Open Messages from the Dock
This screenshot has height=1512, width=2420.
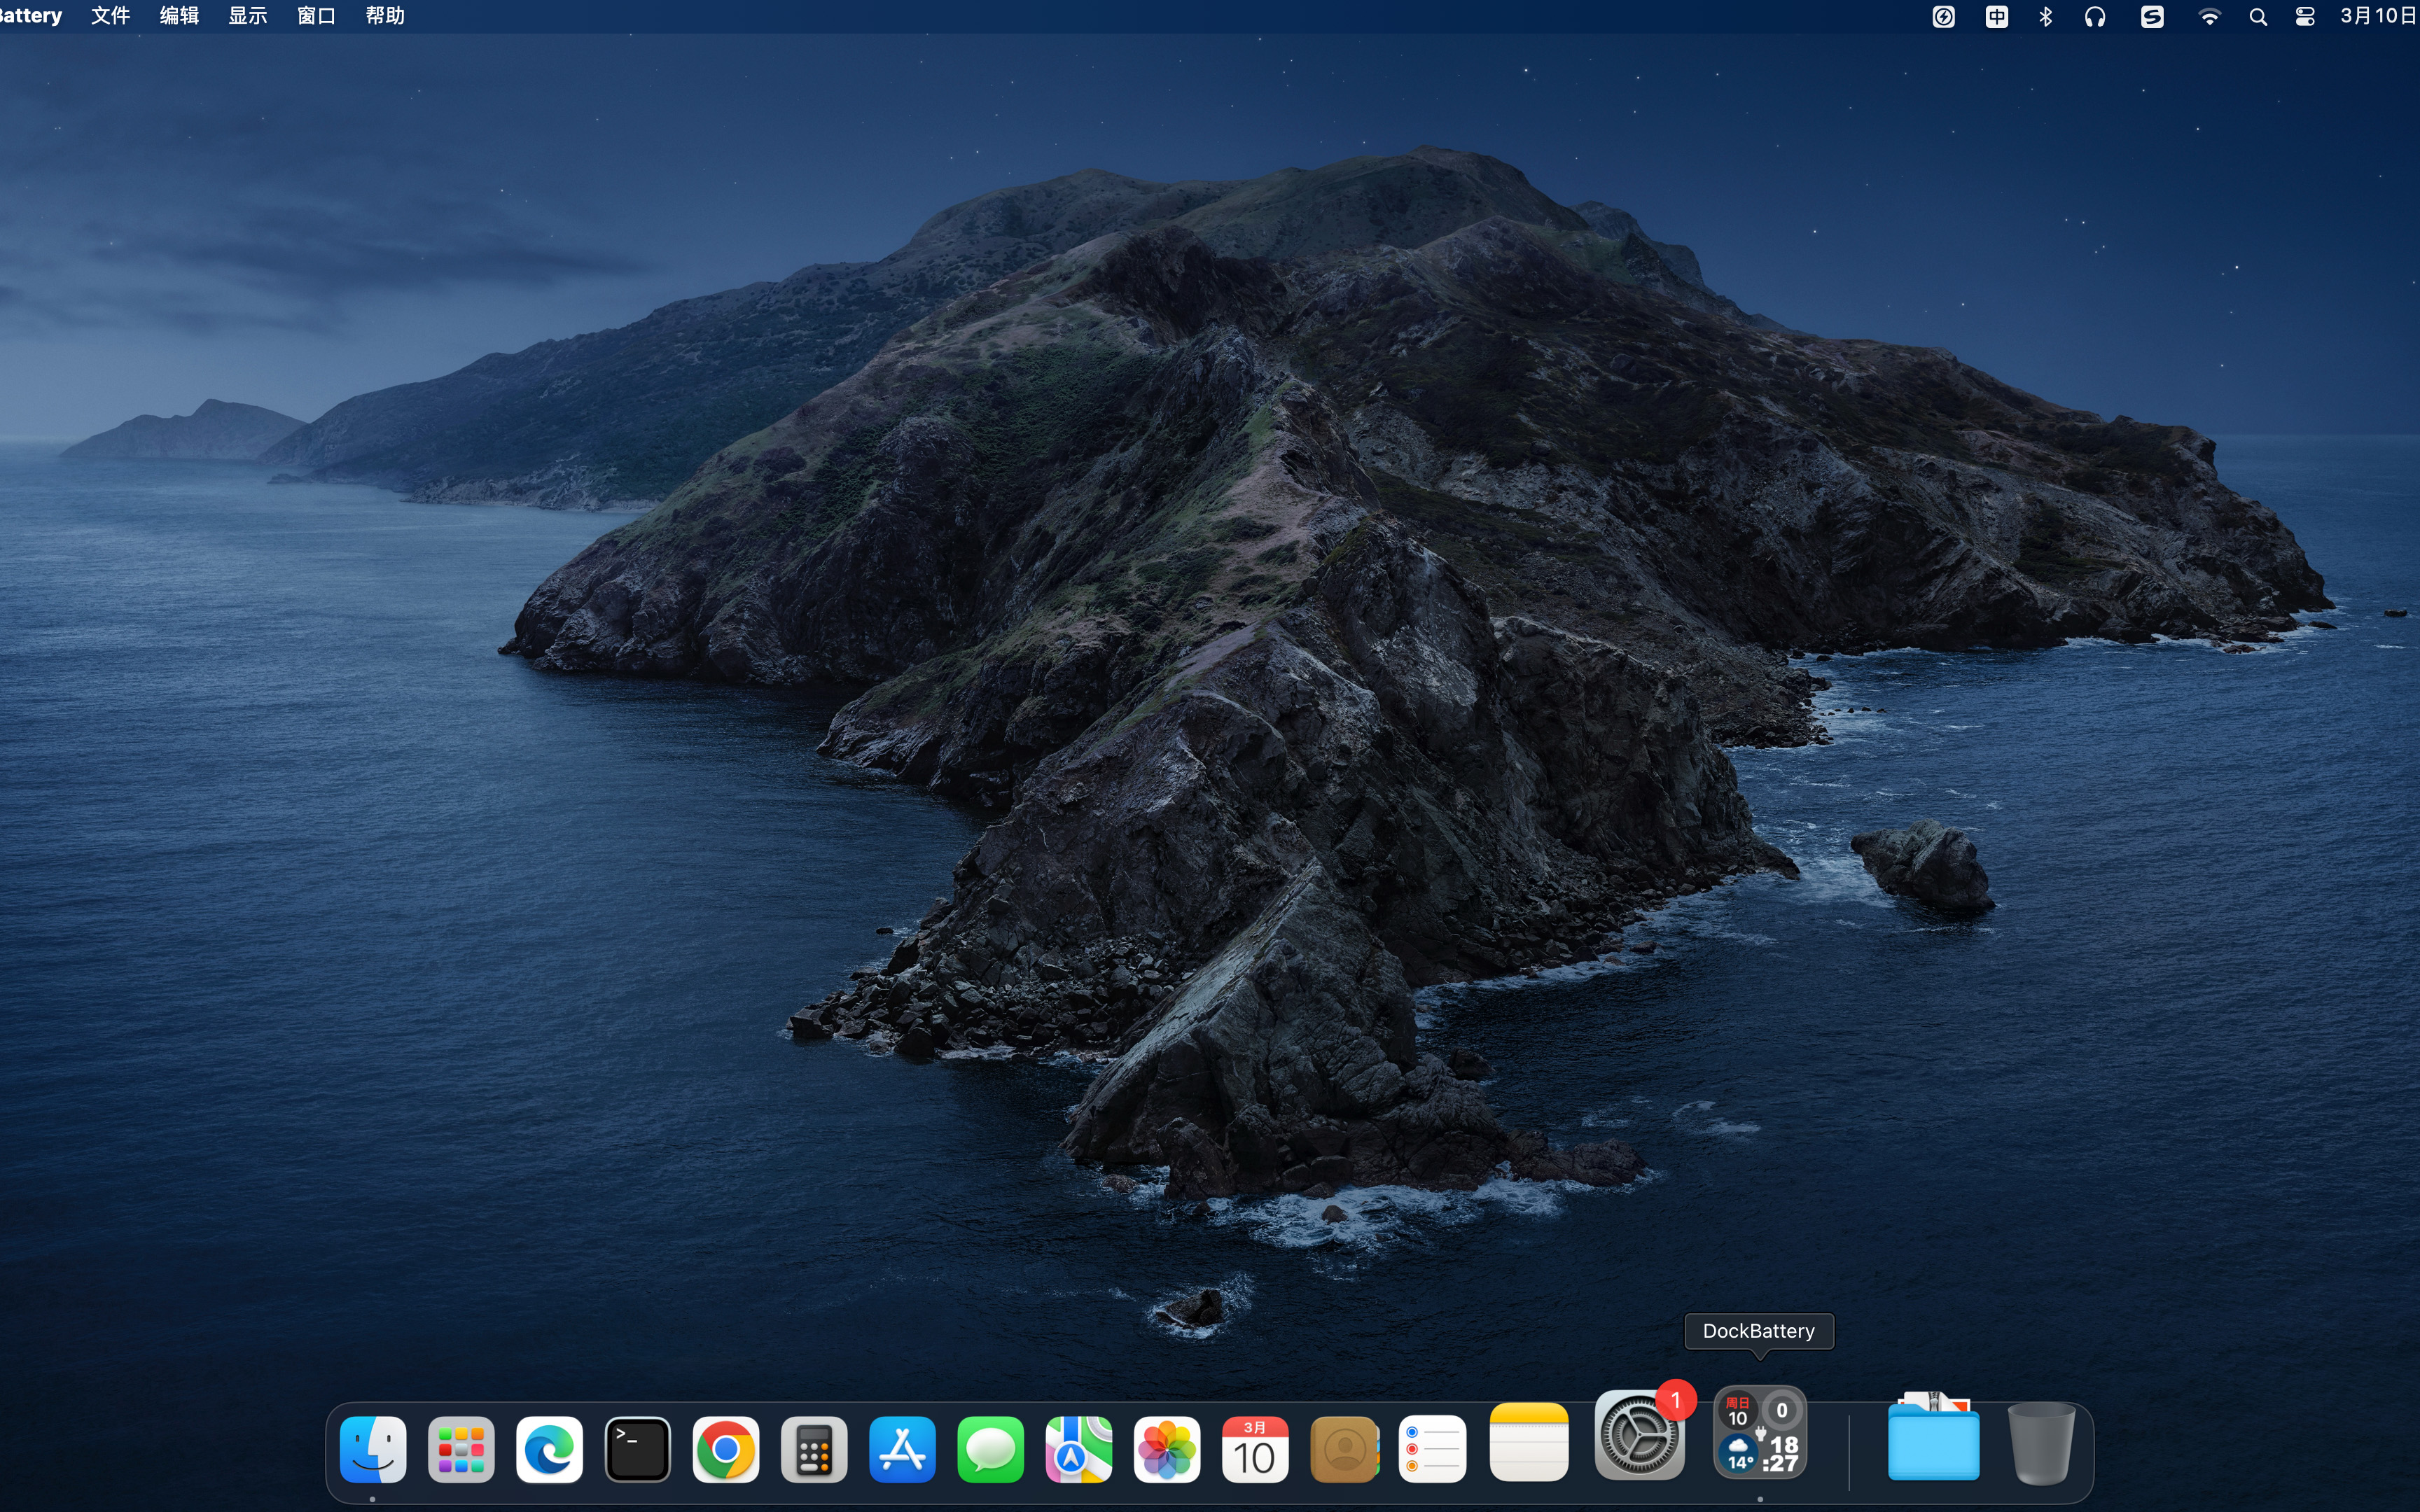pos(991,1449)
